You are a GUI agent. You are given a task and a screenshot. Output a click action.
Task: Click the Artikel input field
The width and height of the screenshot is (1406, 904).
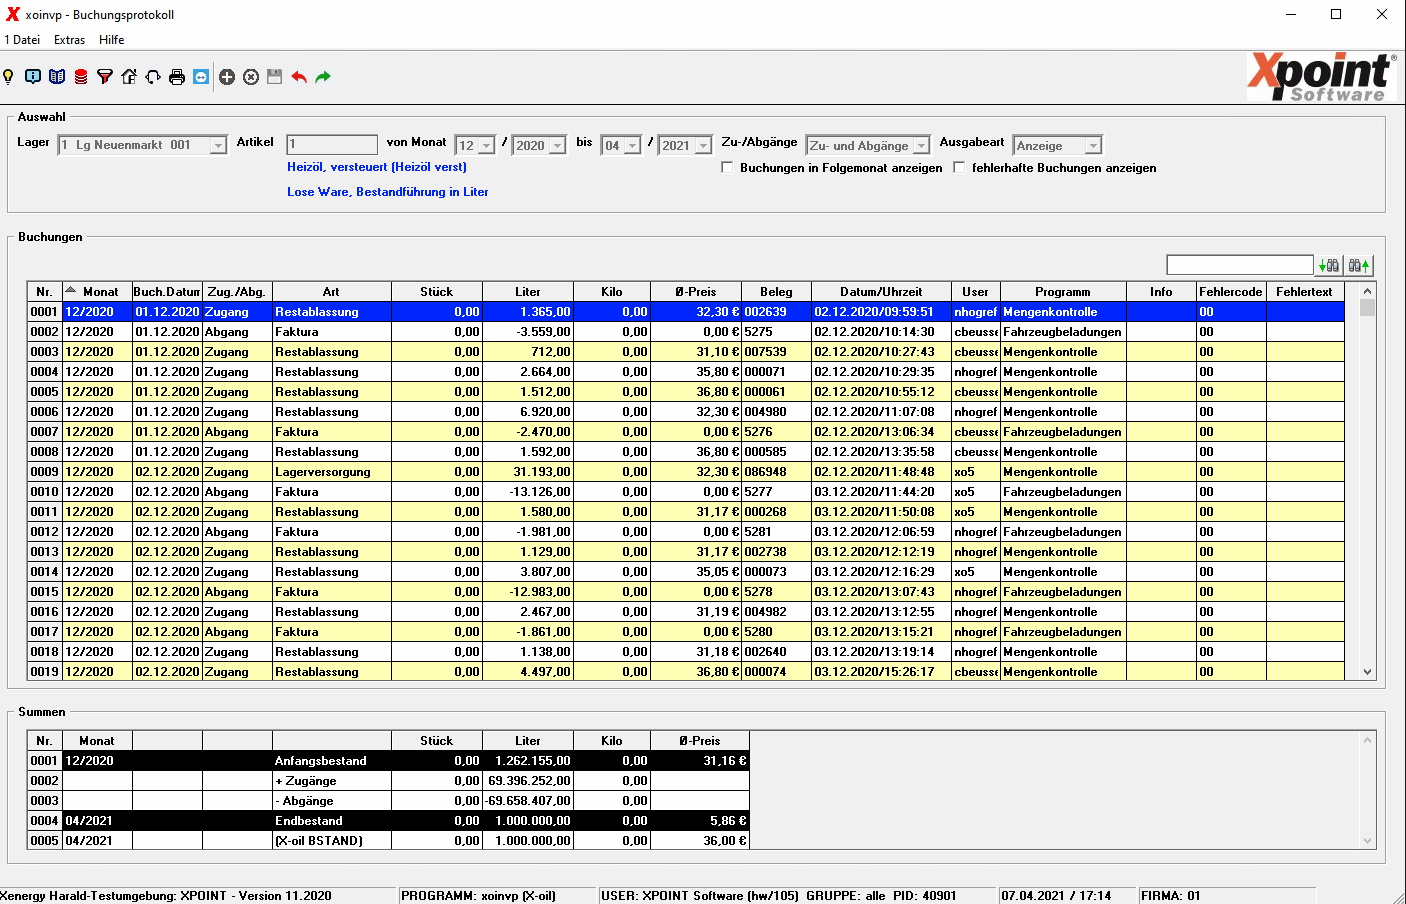[332, 145]
